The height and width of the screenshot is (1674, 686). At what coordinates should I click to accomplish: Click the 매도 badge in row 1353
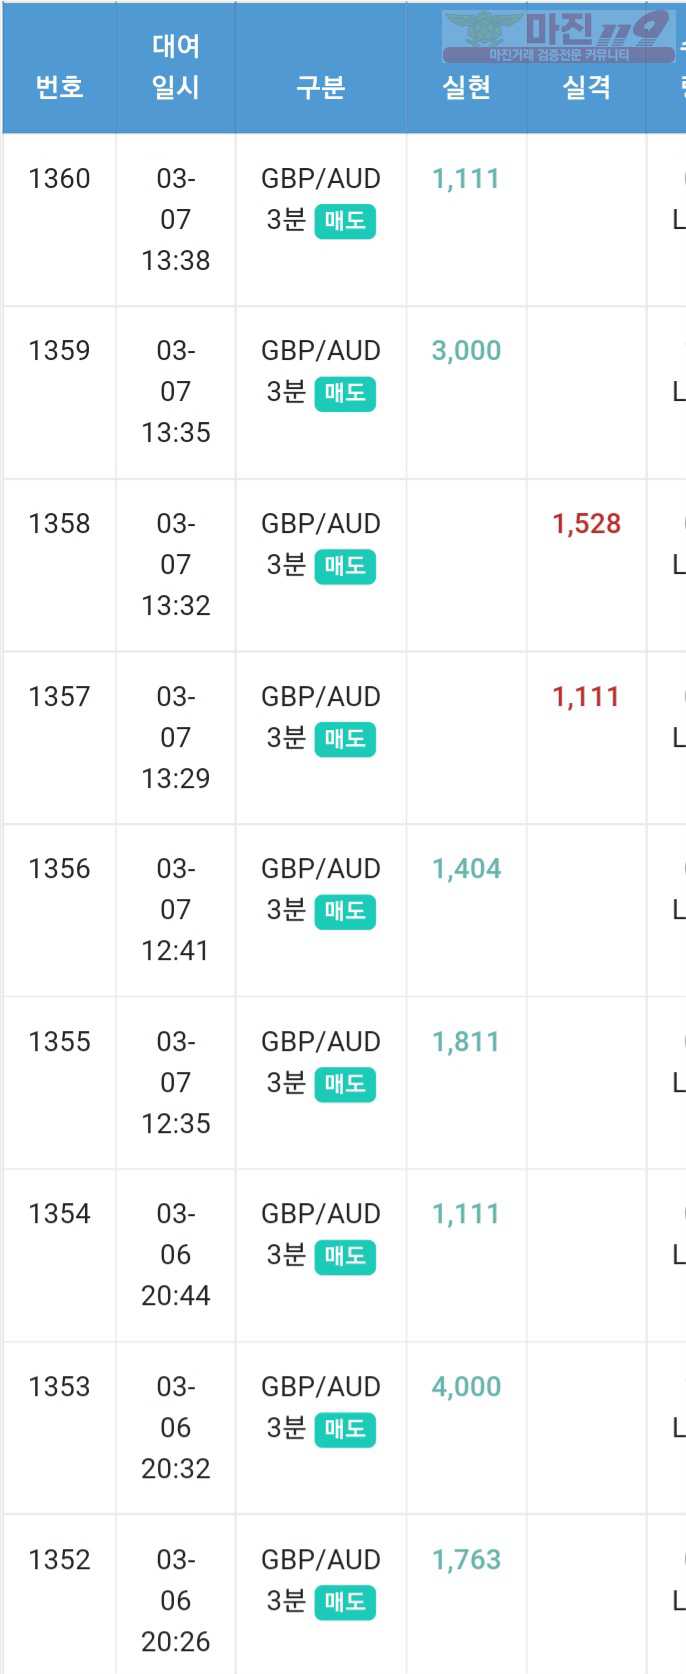pyautogui.click(x=345, y=1429)
